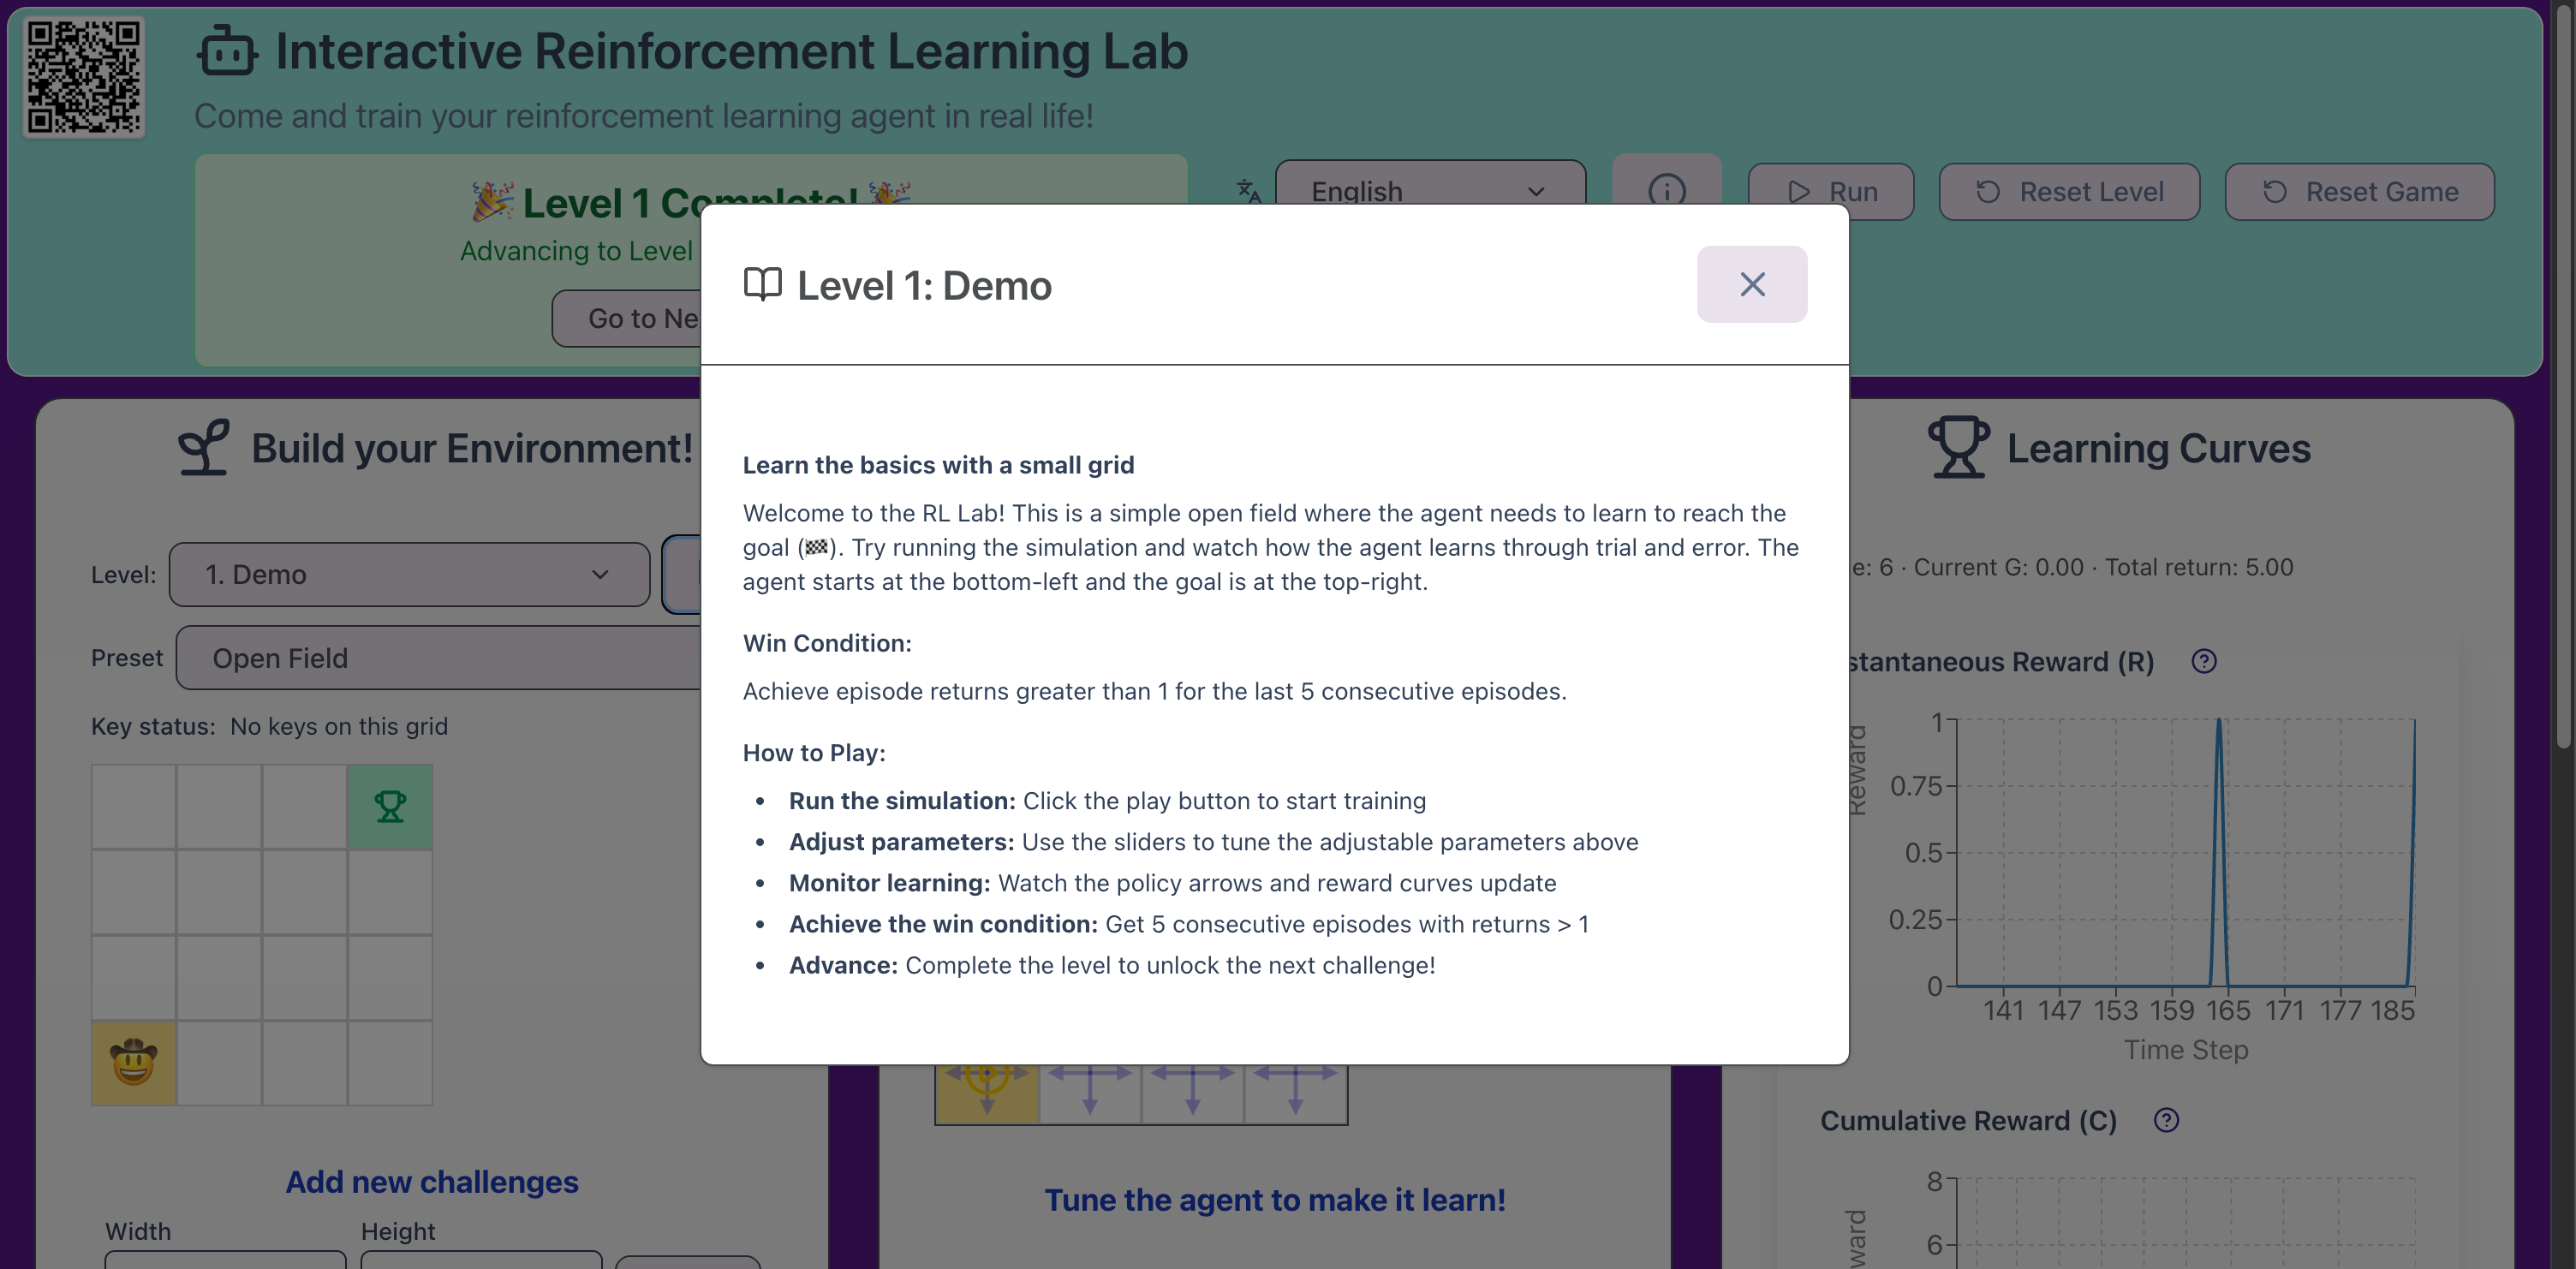Screen dimensions: 2576x1269
Task: Click the Learning Curves trophy icon
Action: [x=1958, y=447]
